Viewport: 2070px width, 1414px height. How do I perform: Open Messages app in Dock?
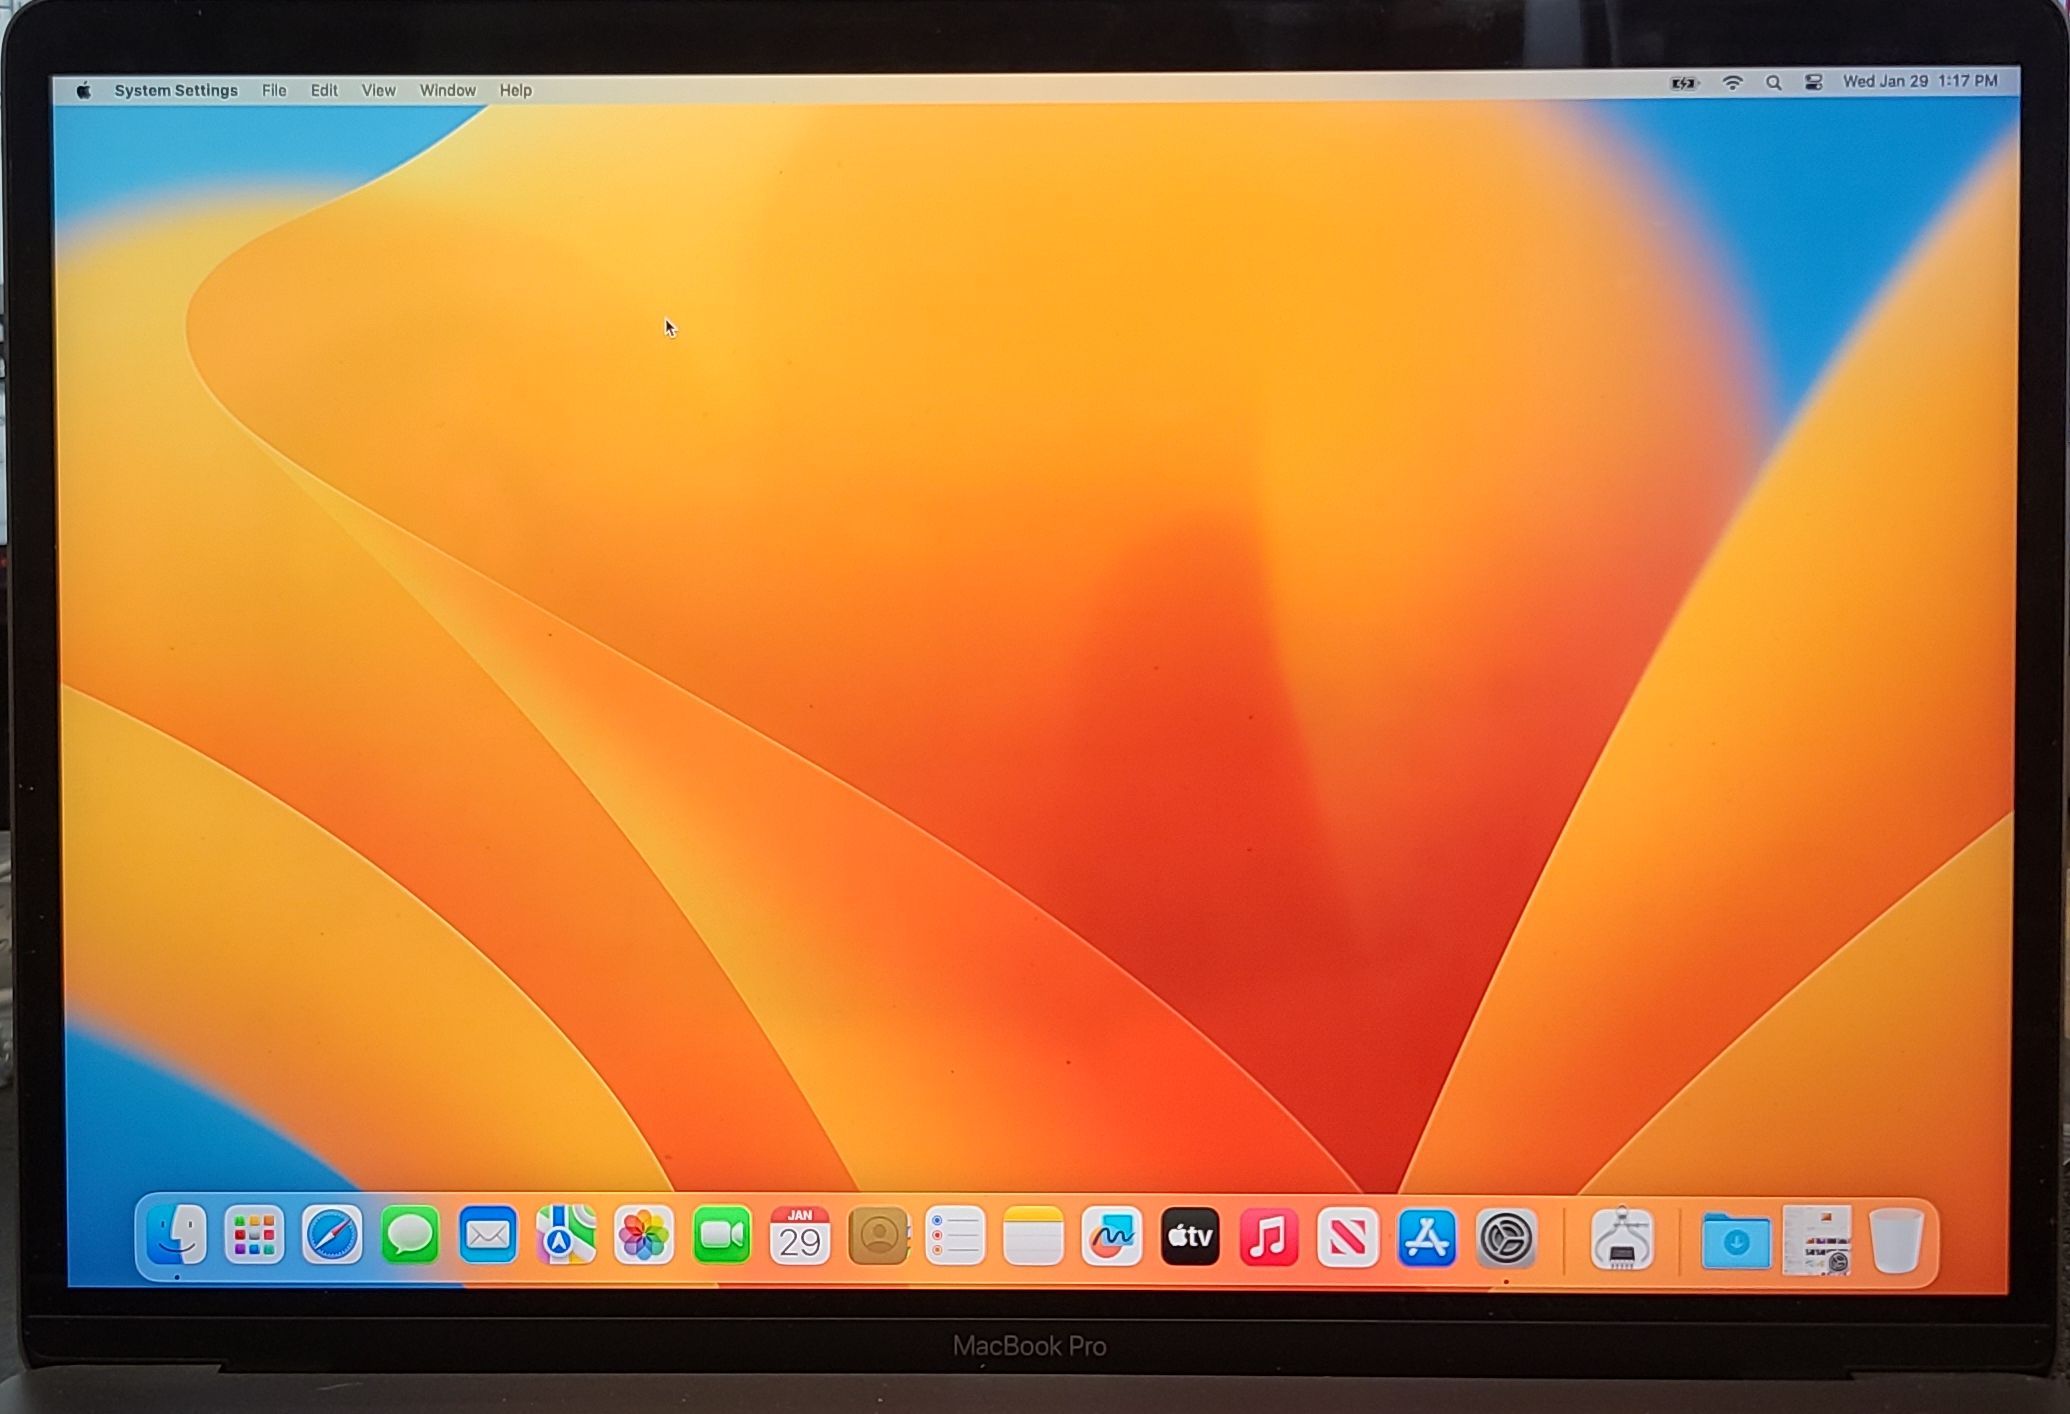click(x=410, y=1236)
